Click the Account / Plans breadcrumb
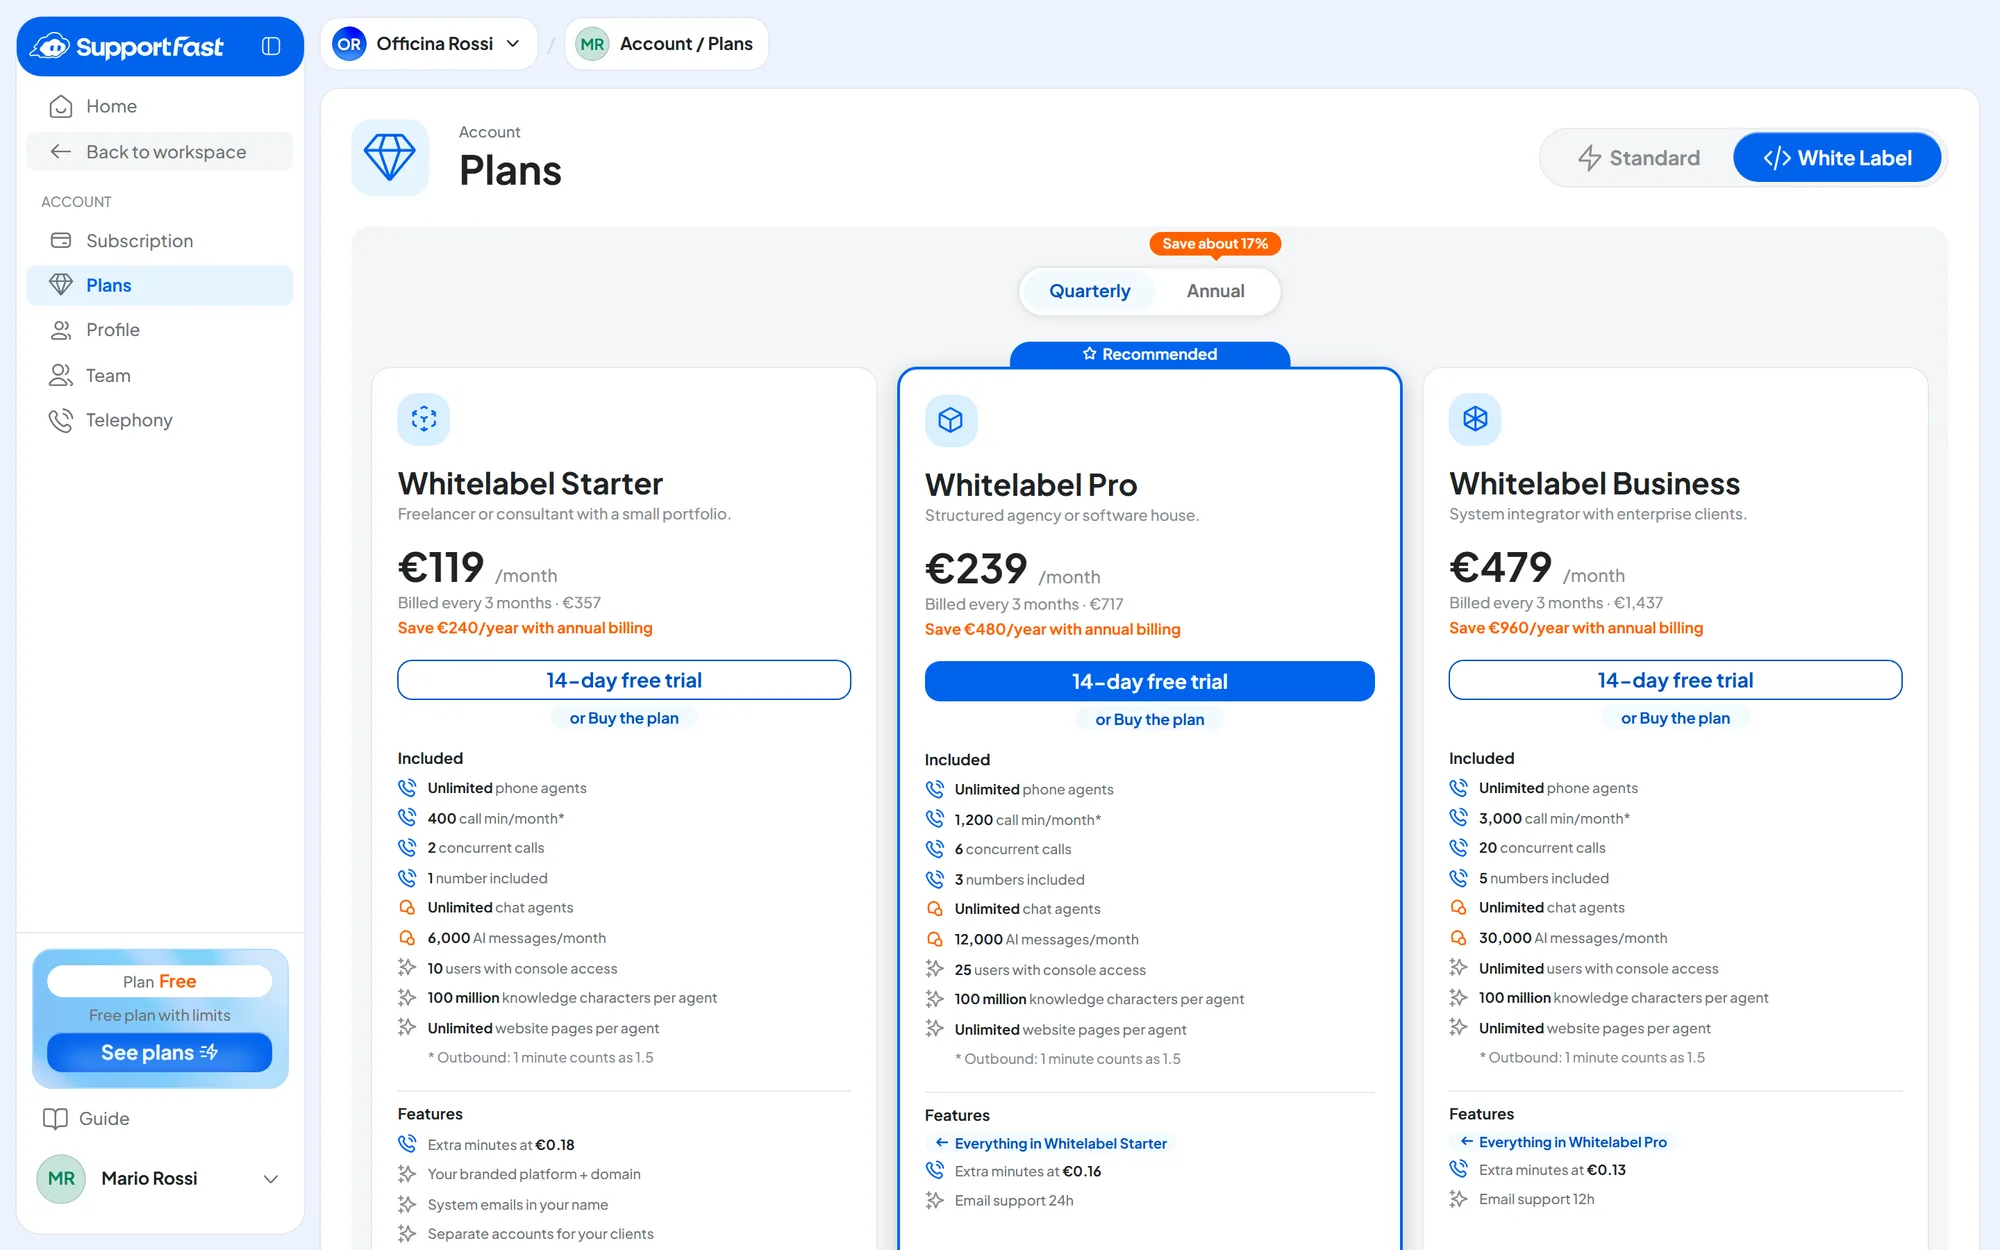The image size is (2000, 1250). (667, 44)
